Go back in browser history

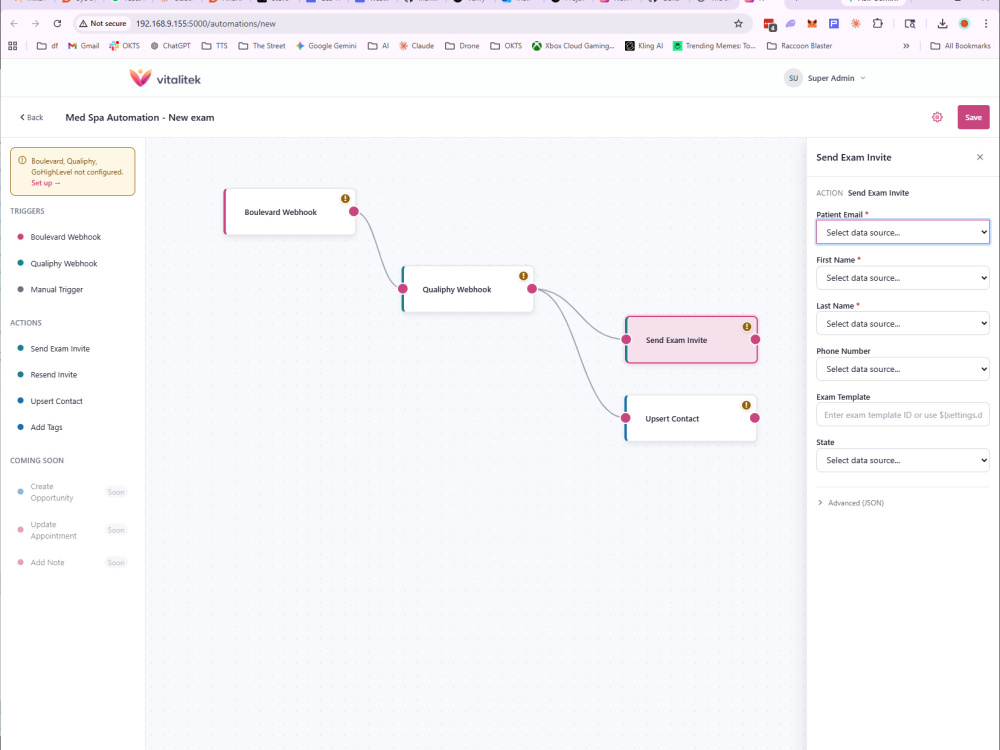(14, 24)
